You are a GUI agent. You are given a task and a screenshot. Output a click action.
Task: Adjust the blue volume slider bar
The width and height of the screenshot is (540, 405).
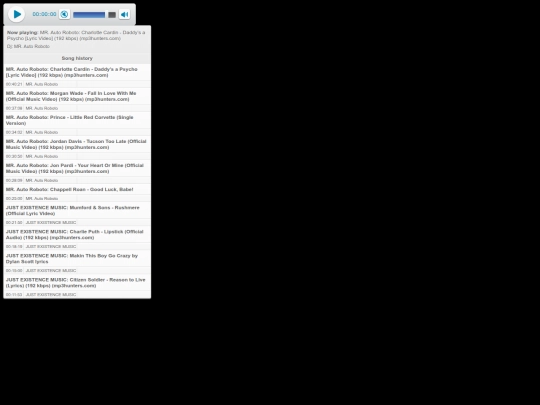point(89,15)
